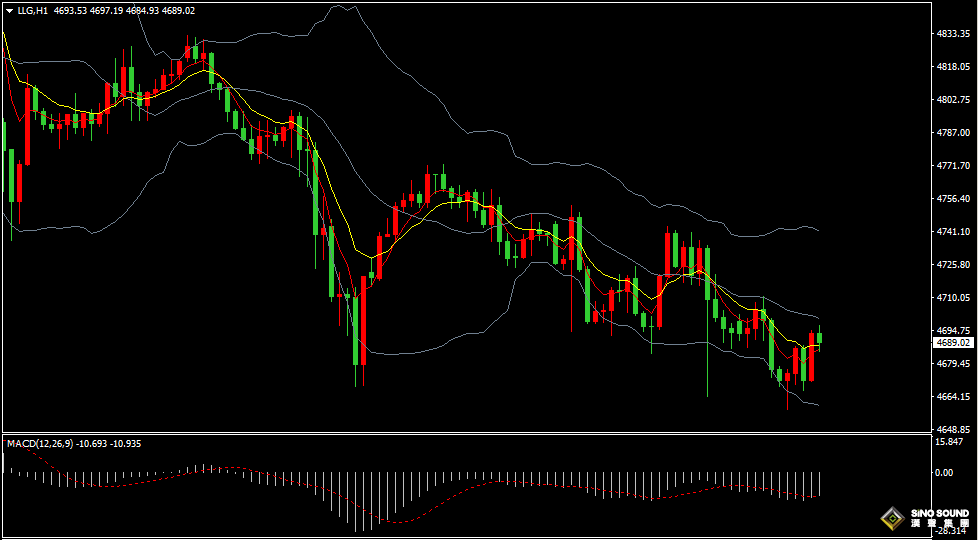Select the open value 4693.53 in header
Image resolution: width=979 pixels, height=540 pixels.
click(x=69, y=11)
